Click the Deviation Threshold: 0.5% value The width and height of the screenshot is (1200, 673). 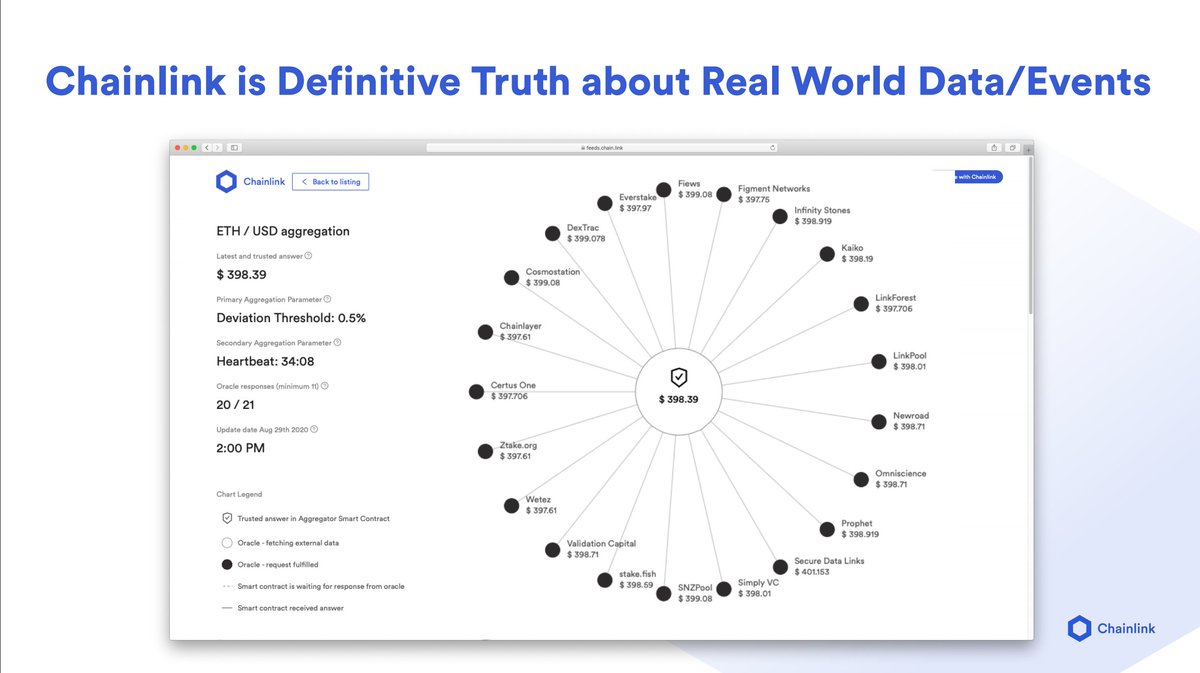tap(291, 318)
